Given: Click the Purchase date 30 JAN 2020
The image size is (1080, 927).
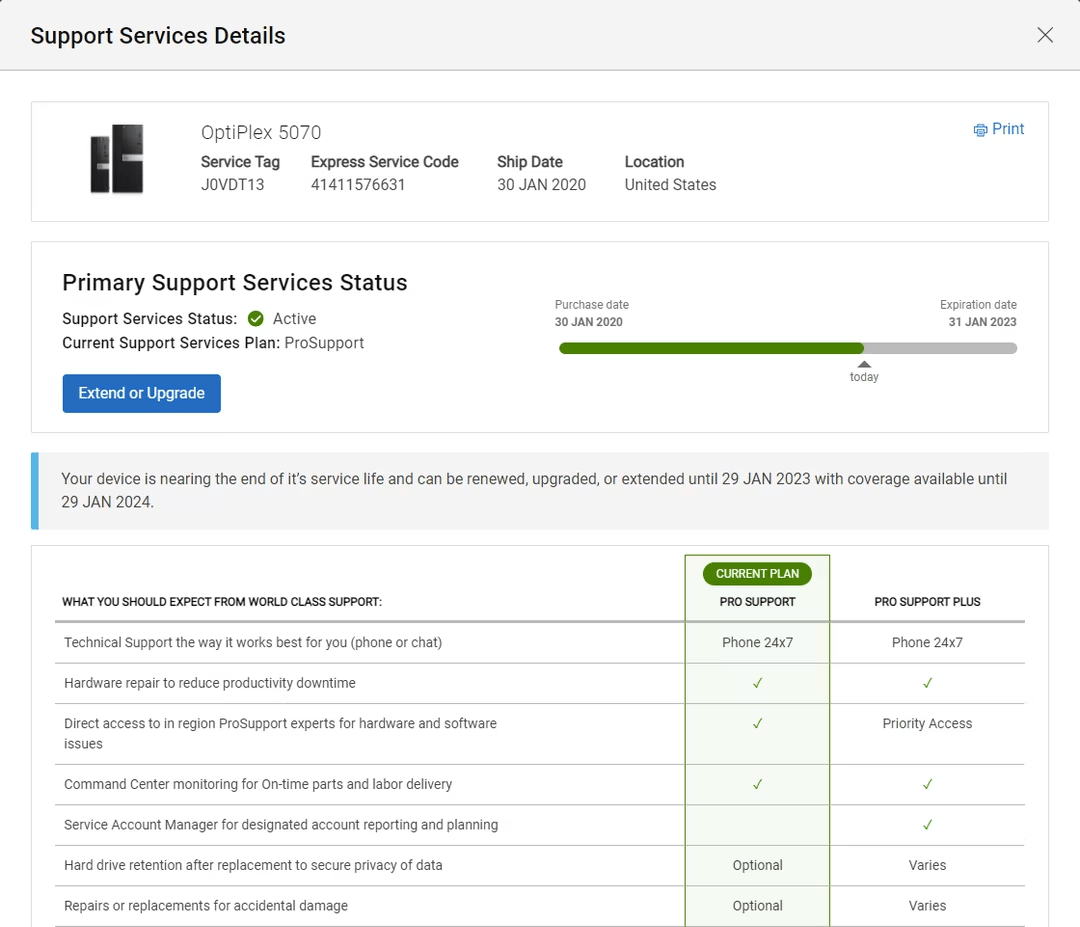Looking at the screenshot, I should [589, 322].
